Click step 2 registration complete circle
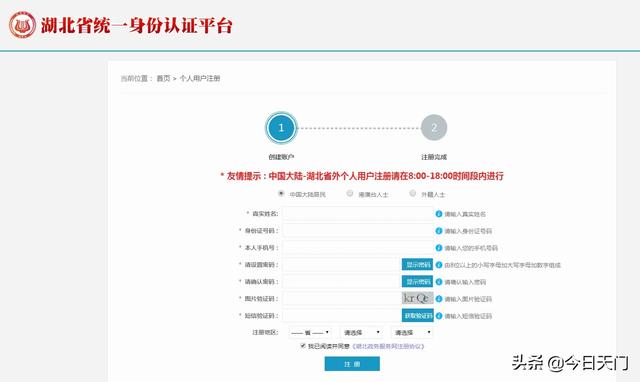Image resolution: width=640 pixels, height=382 pixels. pos(434,128)
